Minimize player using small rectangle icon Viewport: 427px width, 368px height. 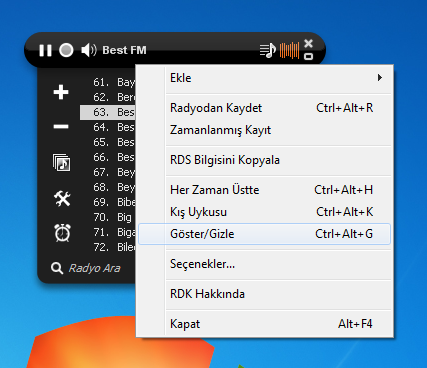(x=309, y=56)
